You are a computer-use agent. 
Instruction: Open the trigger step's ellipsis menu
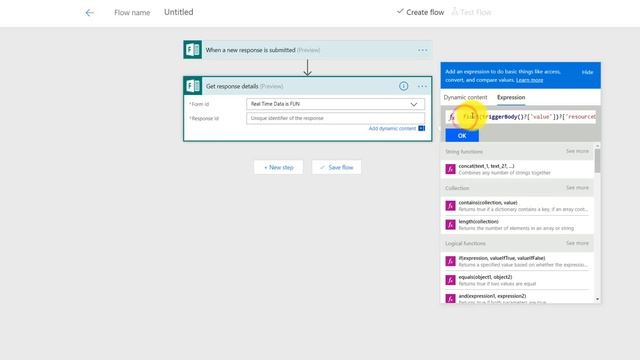click(422, 50)
